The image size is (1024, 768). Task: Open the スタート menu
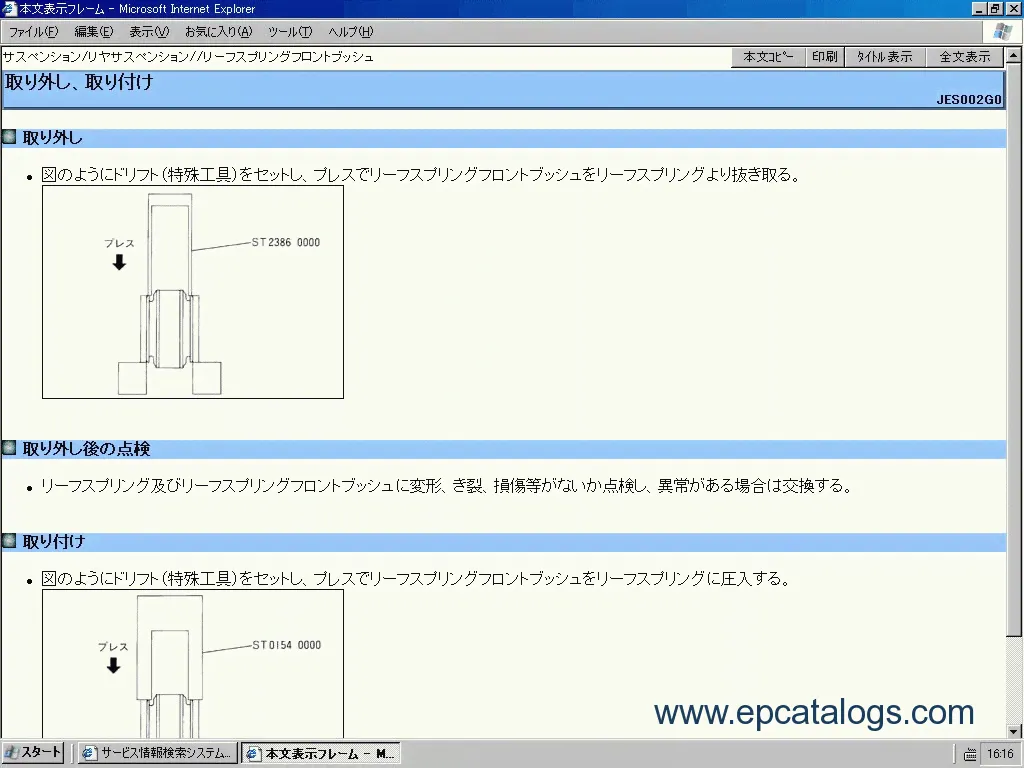33,753
